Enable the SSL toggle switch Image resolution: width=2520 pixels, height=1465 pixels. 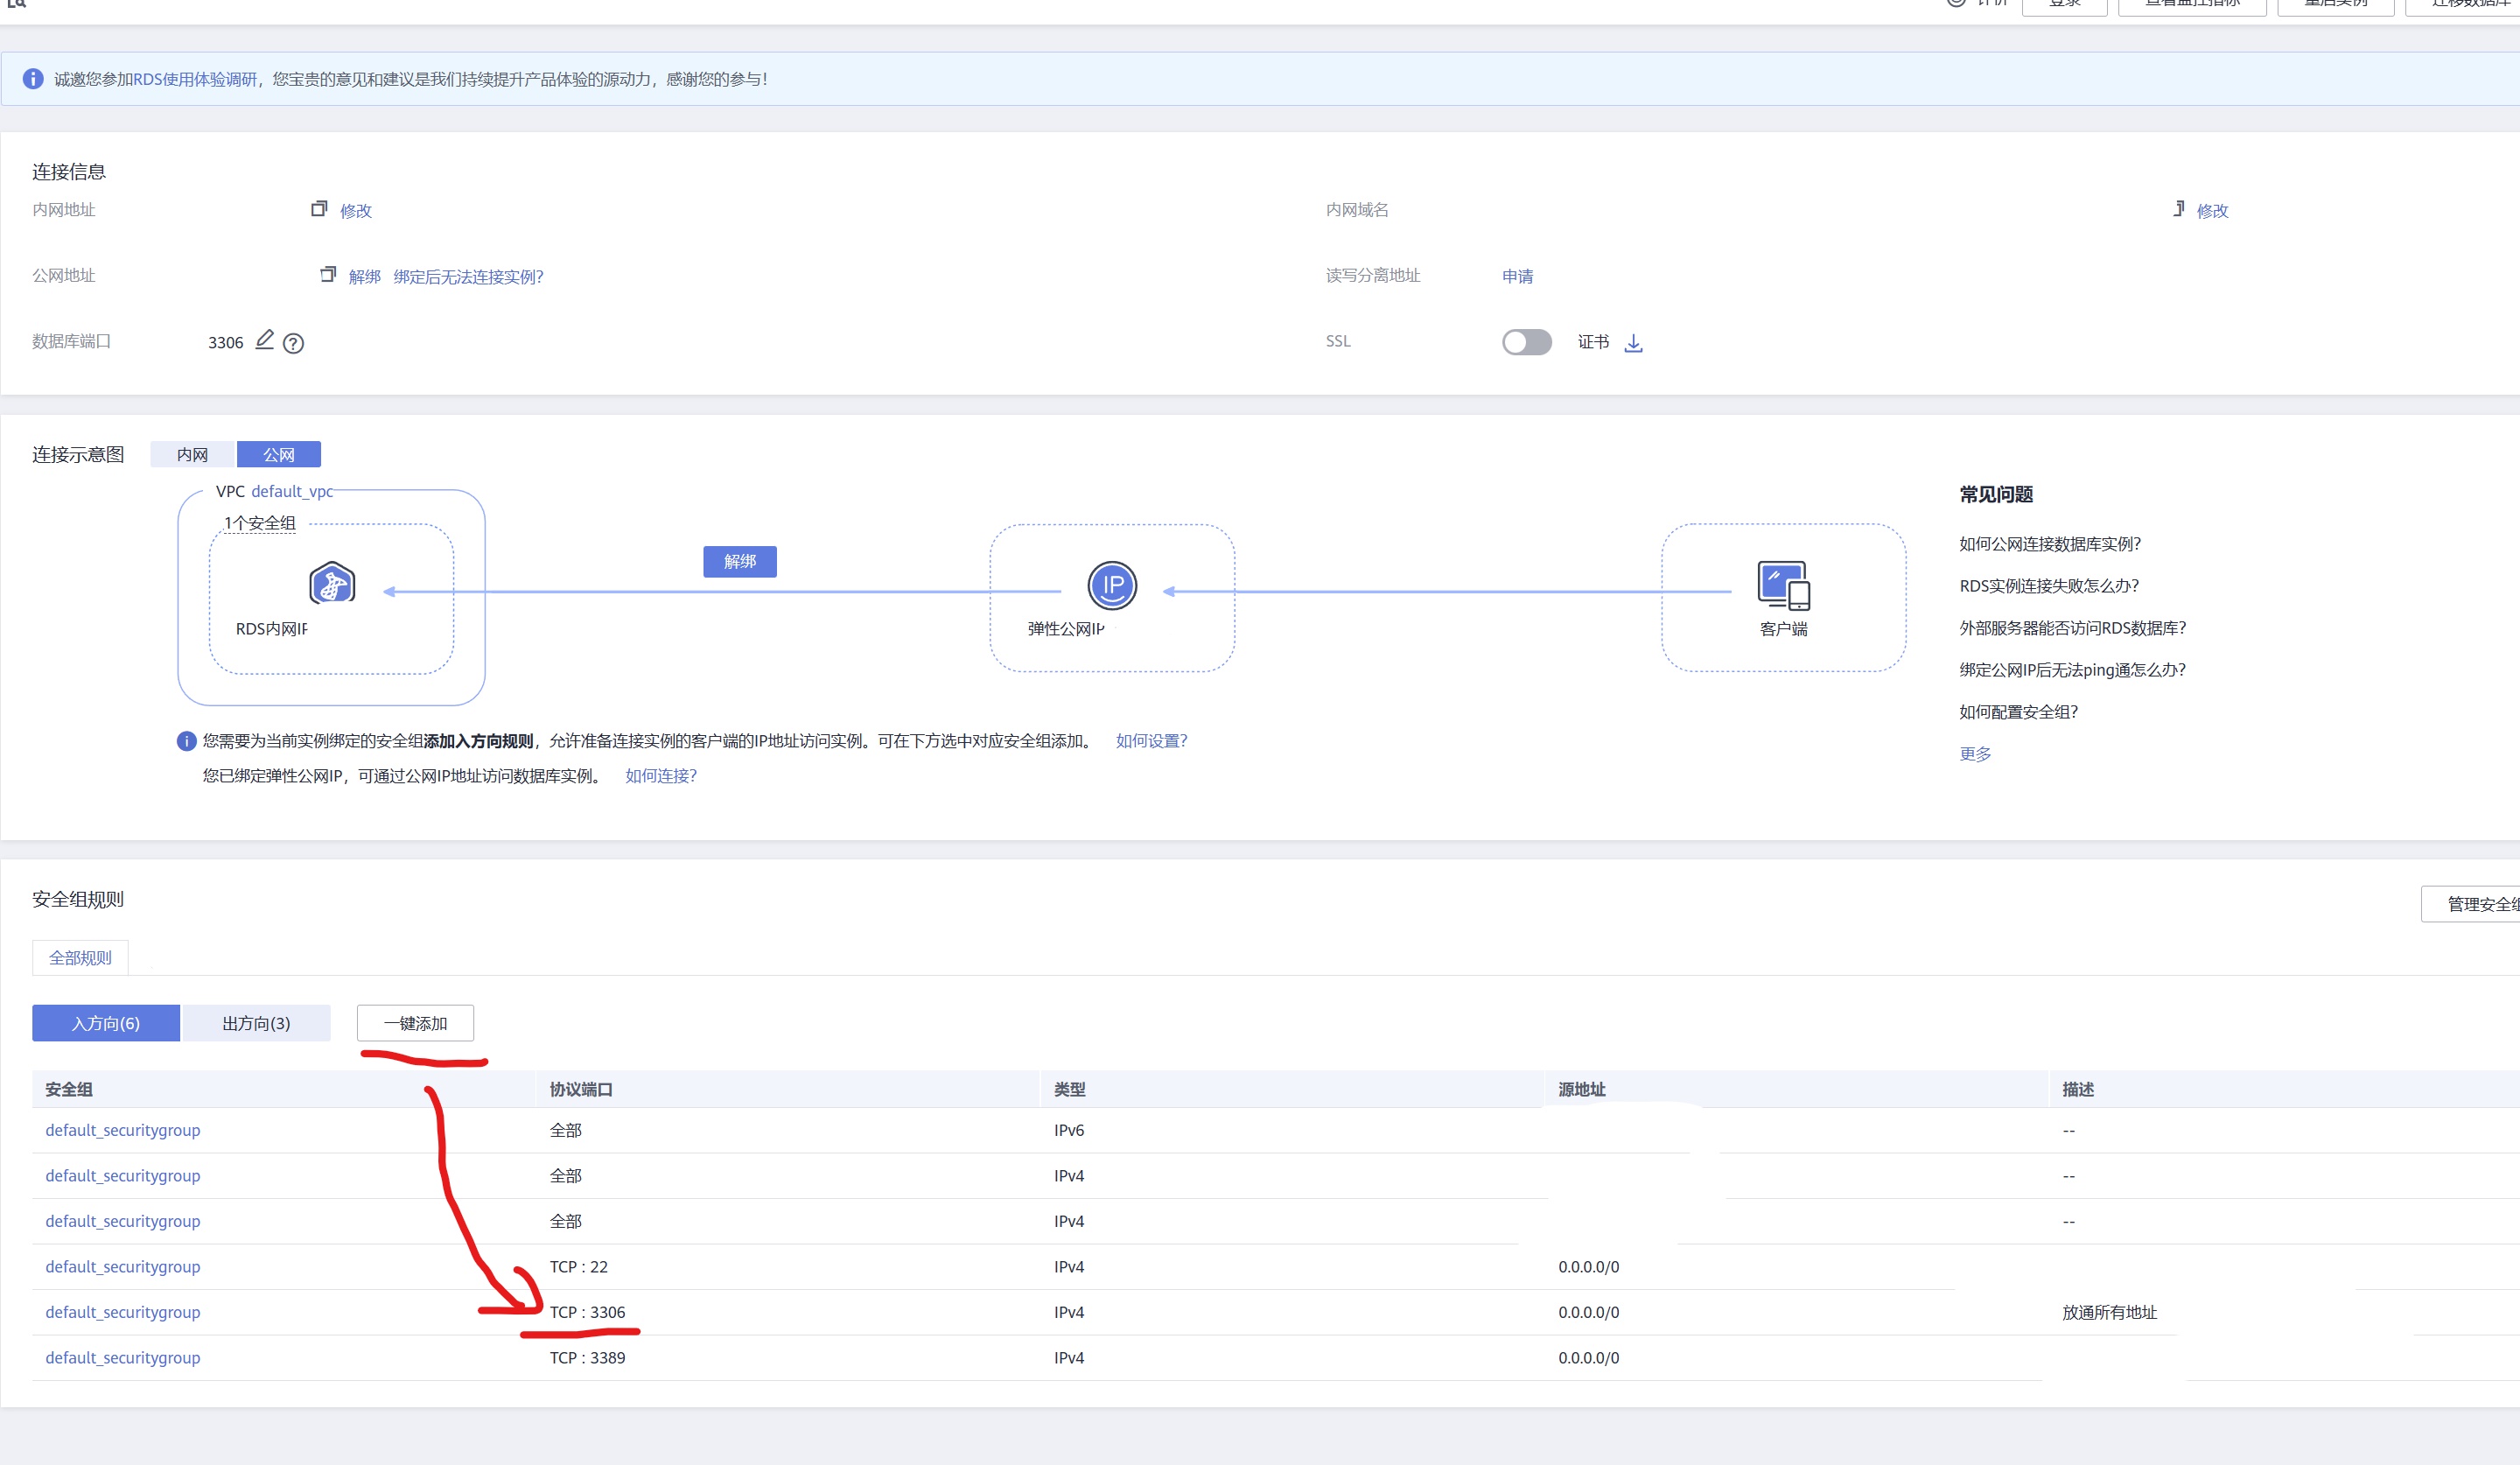pyautogui.click(x=1526, y=342)
